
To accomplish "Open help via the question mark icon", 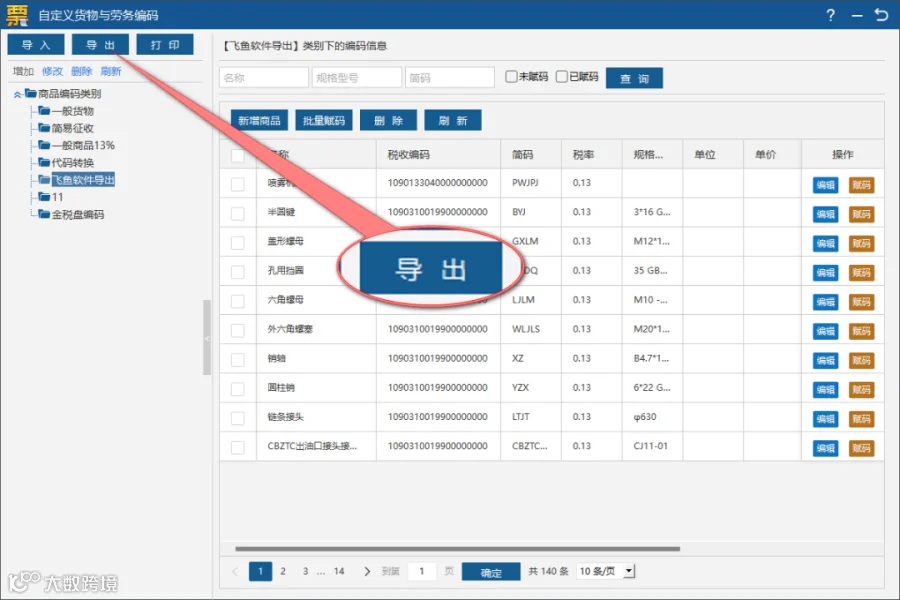I will pos(830,16).
